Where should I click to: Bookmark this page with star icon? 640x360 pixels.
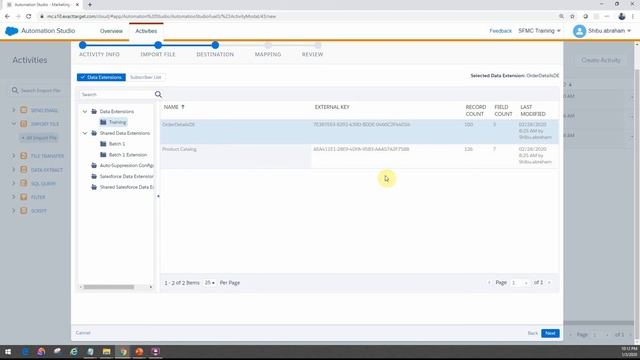(x=572, y=16)
